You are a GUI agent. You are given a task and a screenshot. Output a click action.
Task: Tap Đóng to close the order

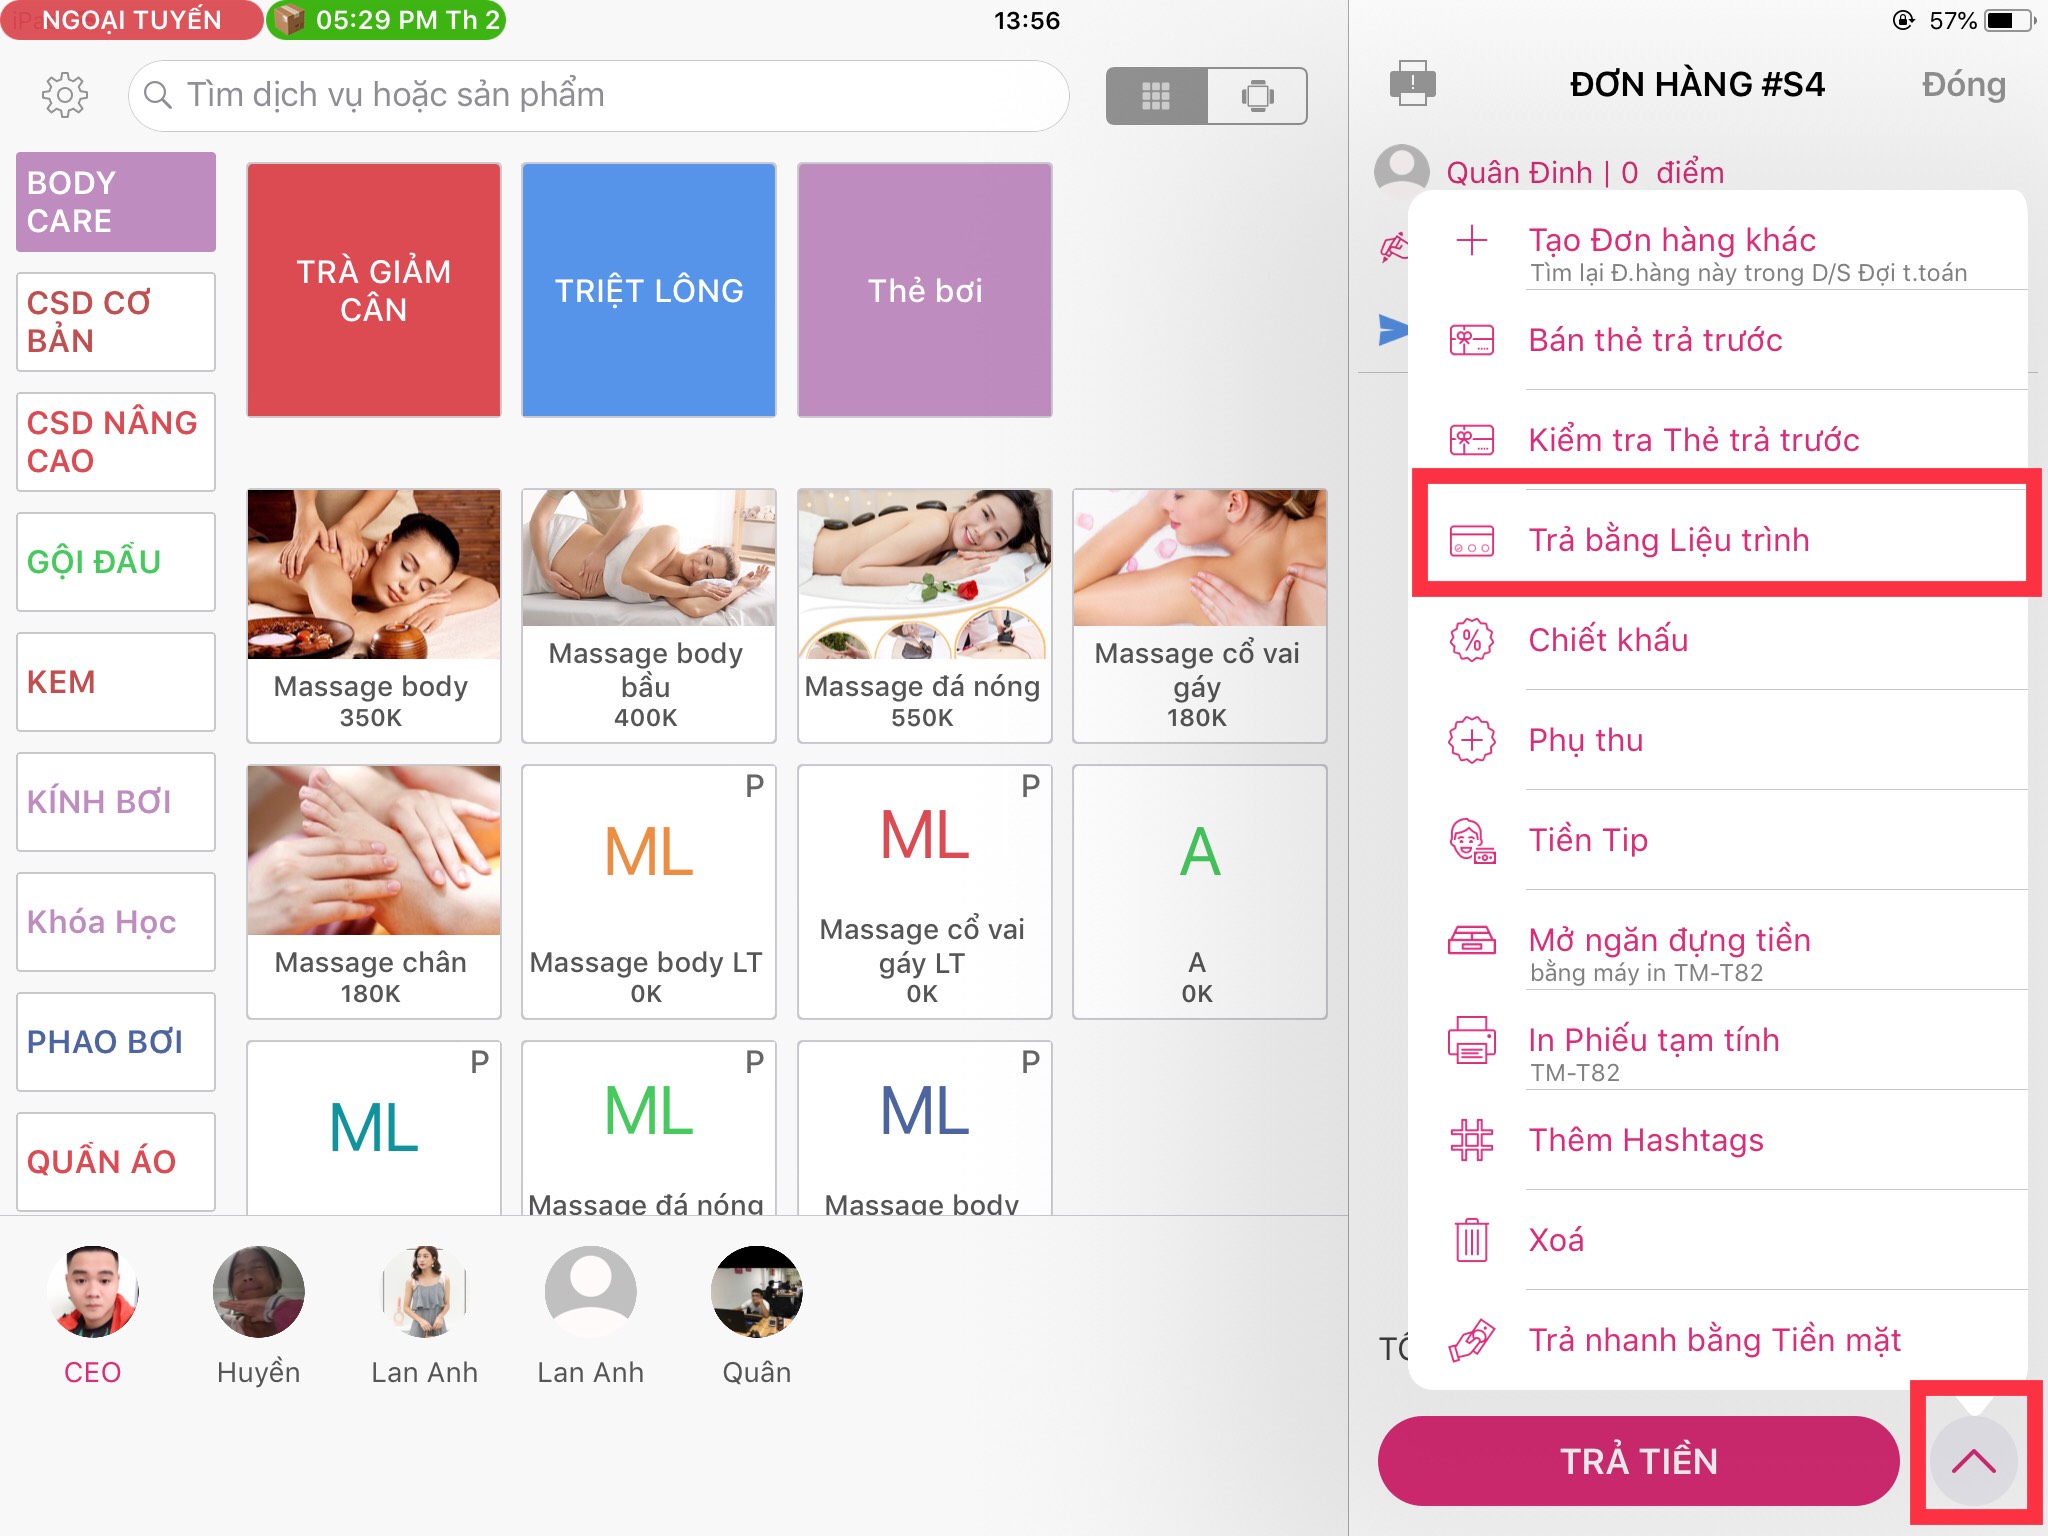tap(1963, 84)
